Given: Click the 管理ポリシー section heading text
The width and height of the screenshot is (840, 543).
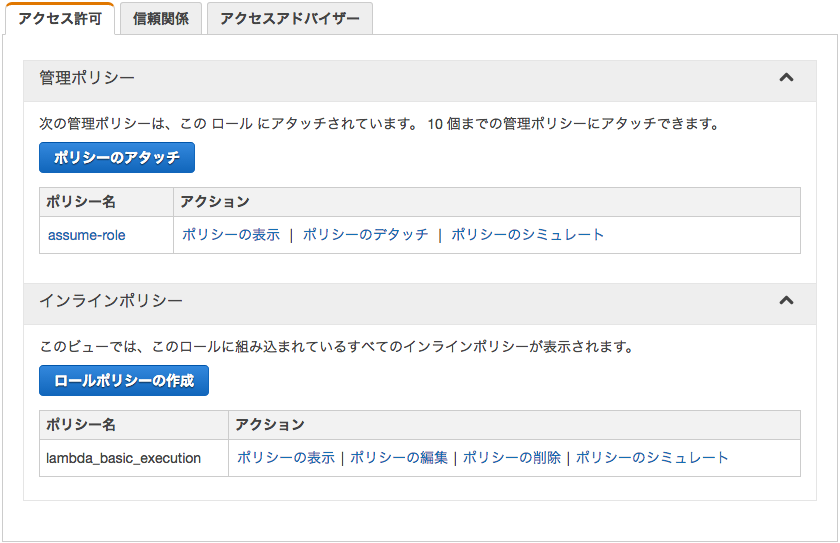Looking at the screenshot, I should point(87,78).
